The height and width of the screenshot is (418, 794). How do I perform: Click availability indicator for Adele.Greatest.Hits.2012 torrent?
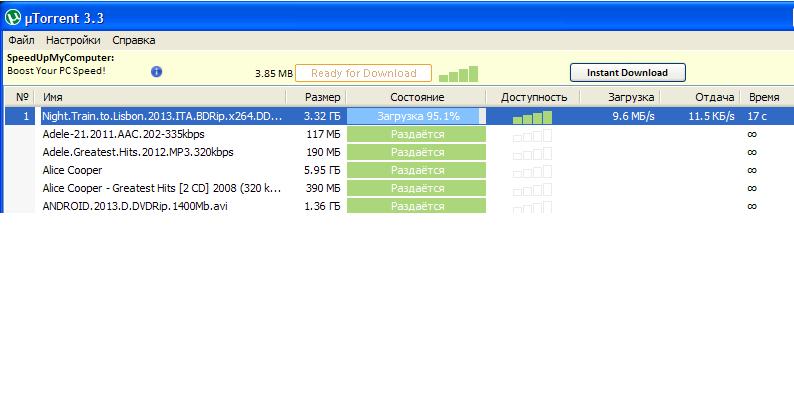532,153
